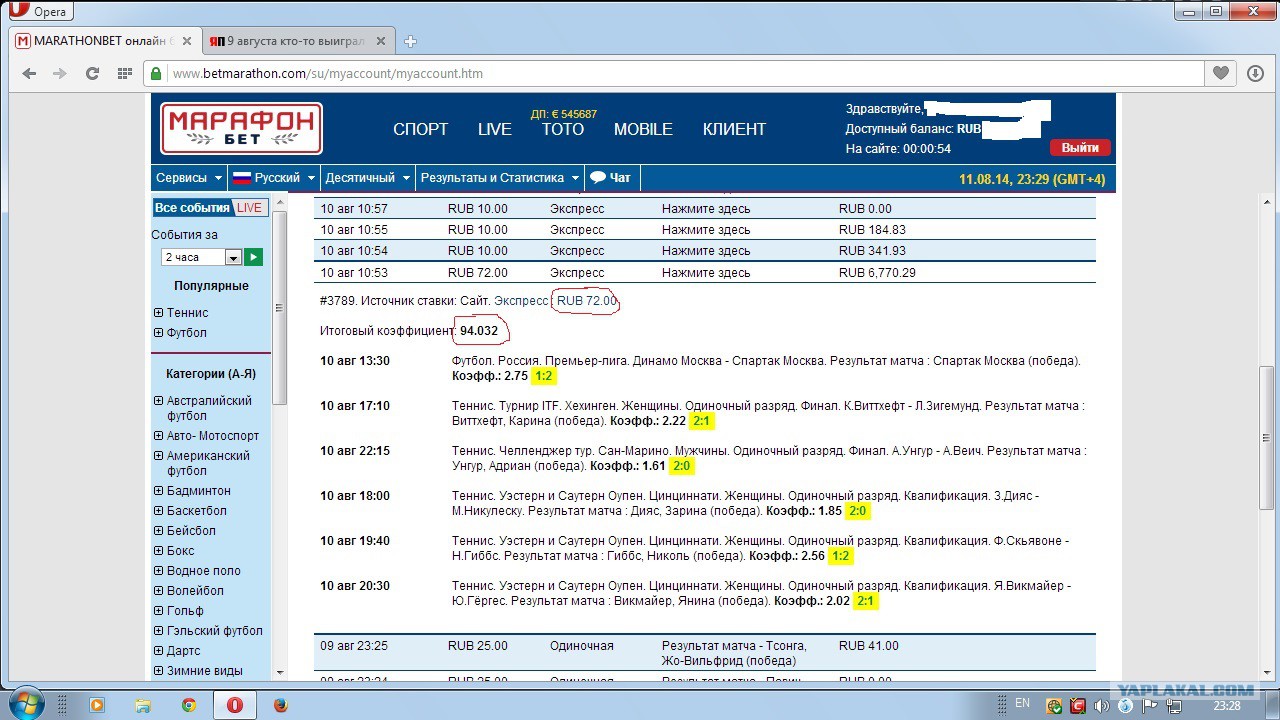Add page to bookmarks with heart icon
This screenshot has height=720, width=1280.
point(1221,73)
